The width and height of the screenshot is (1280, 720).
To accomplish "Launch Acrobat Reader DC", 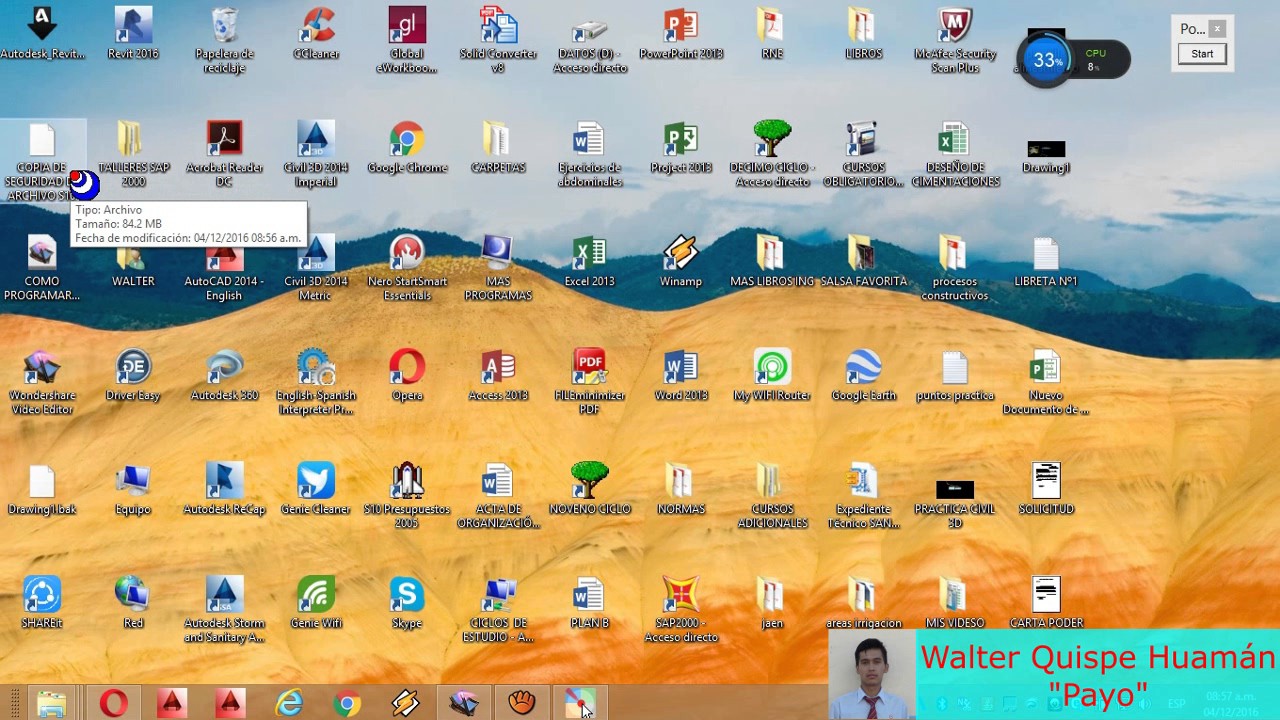I will (225, 154).
